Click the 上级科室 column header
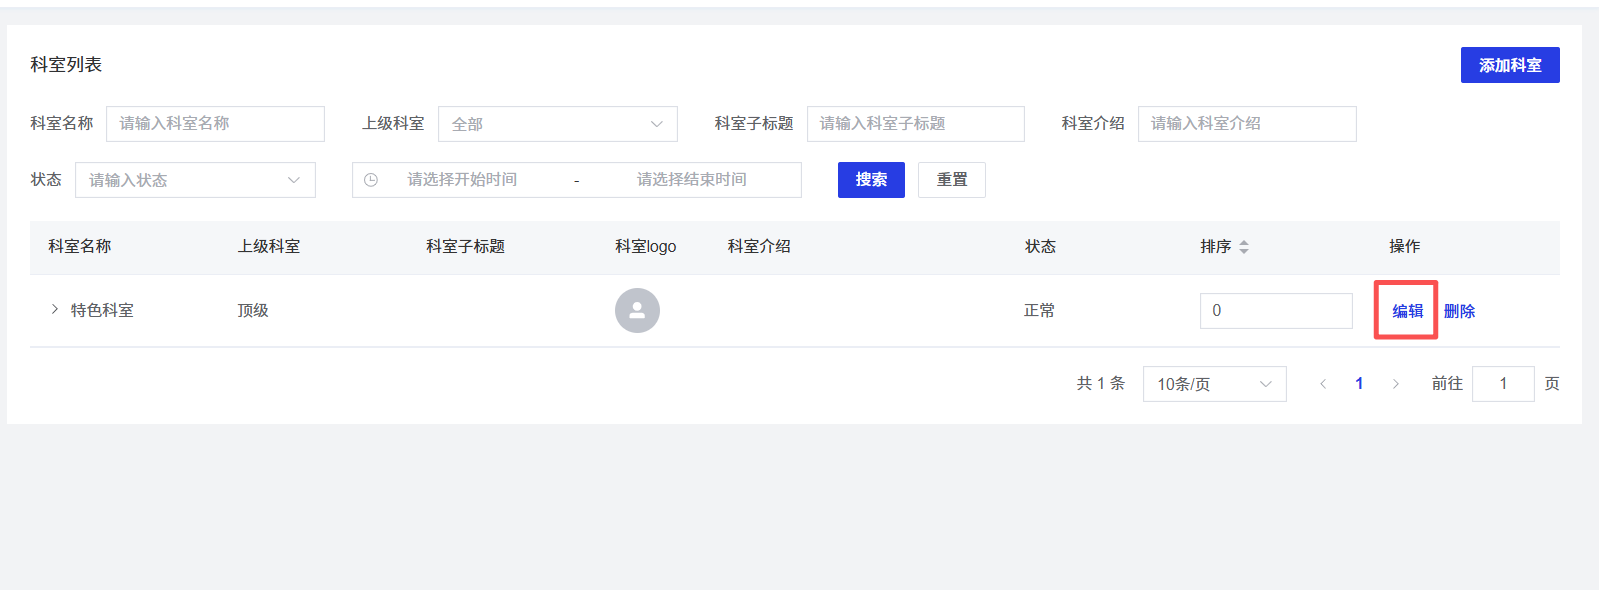This screenshot has height=590, width=1599. point(269,247)
